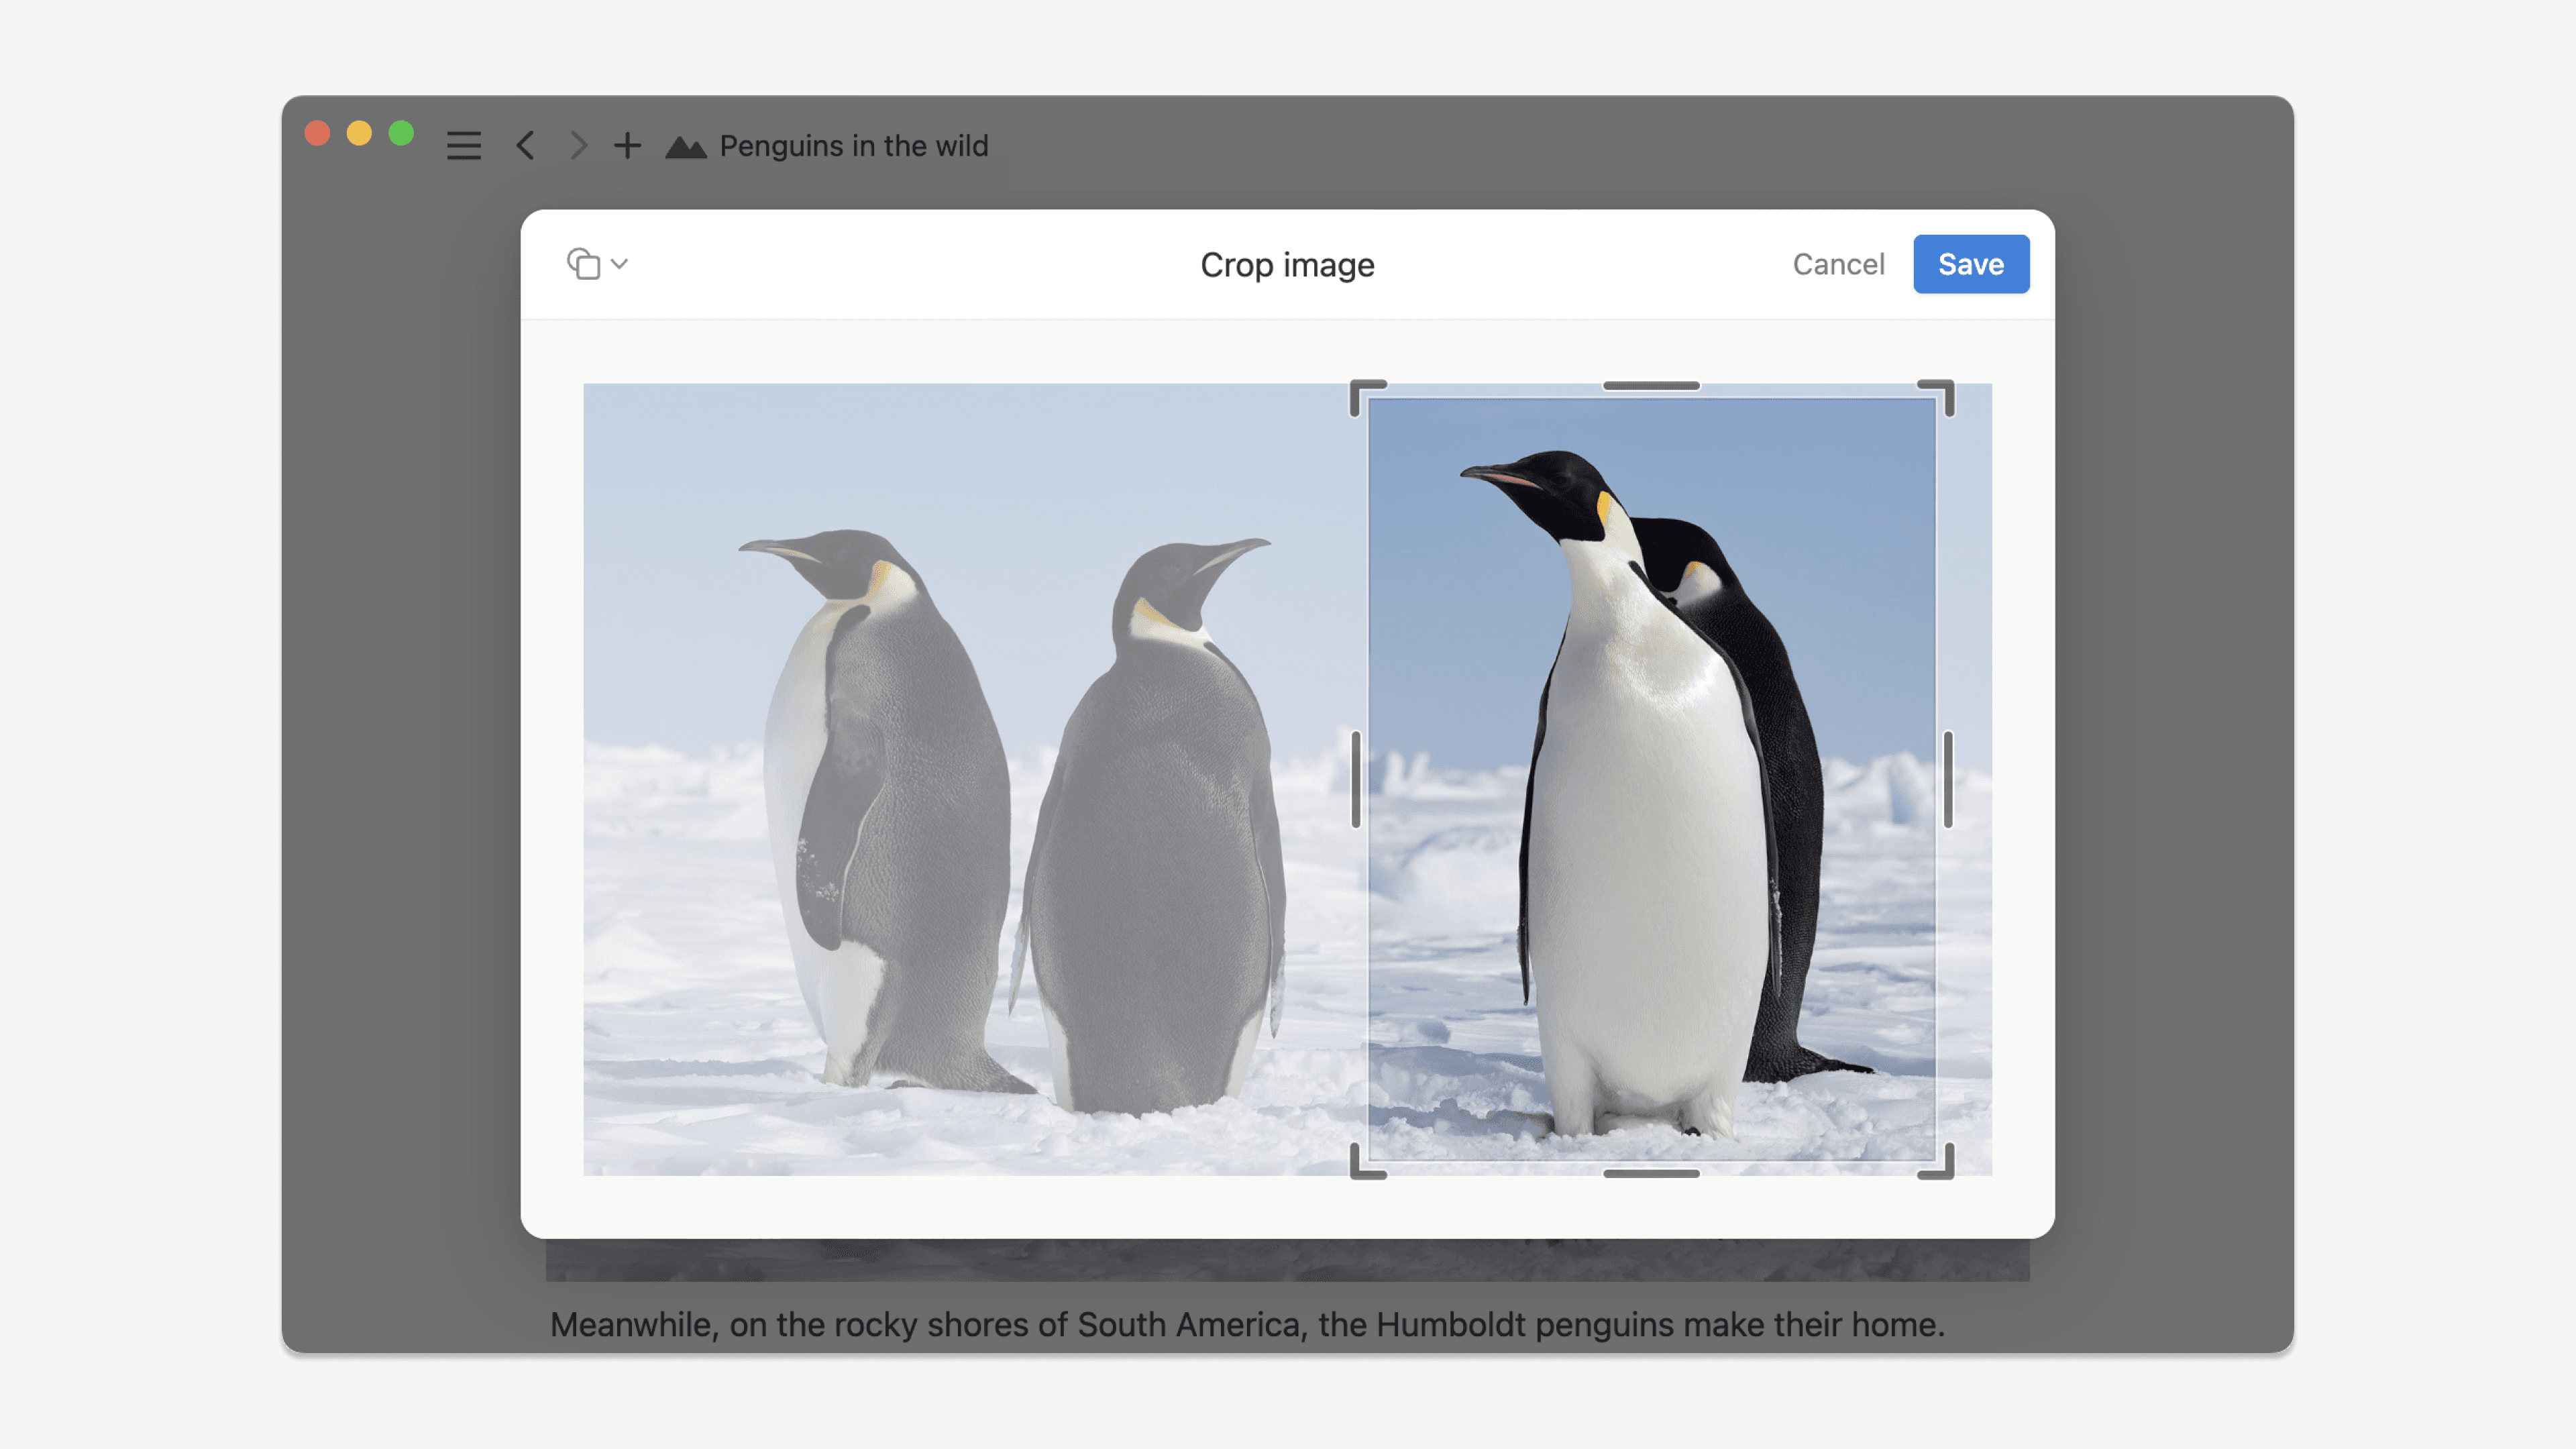Create a new page with plus icon
Viewport: 2576px width, 1449px height.
pyautogui.click(x=627, y=146)
